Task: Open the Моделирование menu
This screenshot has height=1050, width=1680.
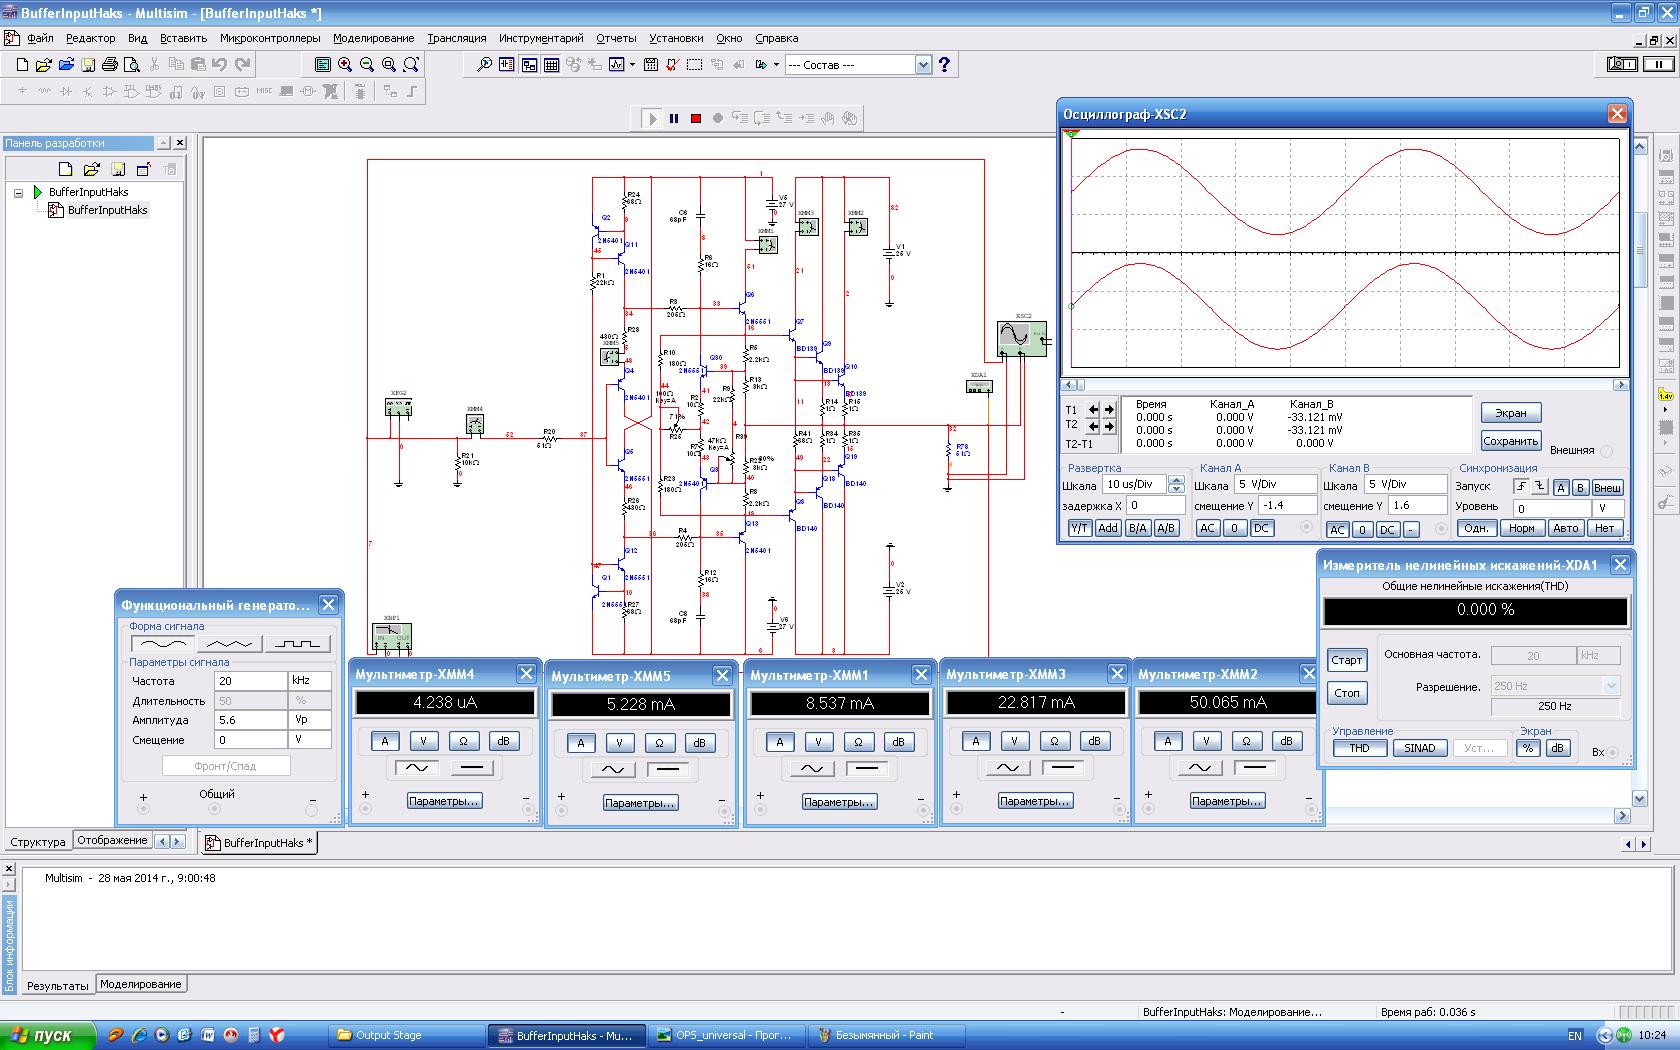Action: [373, 38]
